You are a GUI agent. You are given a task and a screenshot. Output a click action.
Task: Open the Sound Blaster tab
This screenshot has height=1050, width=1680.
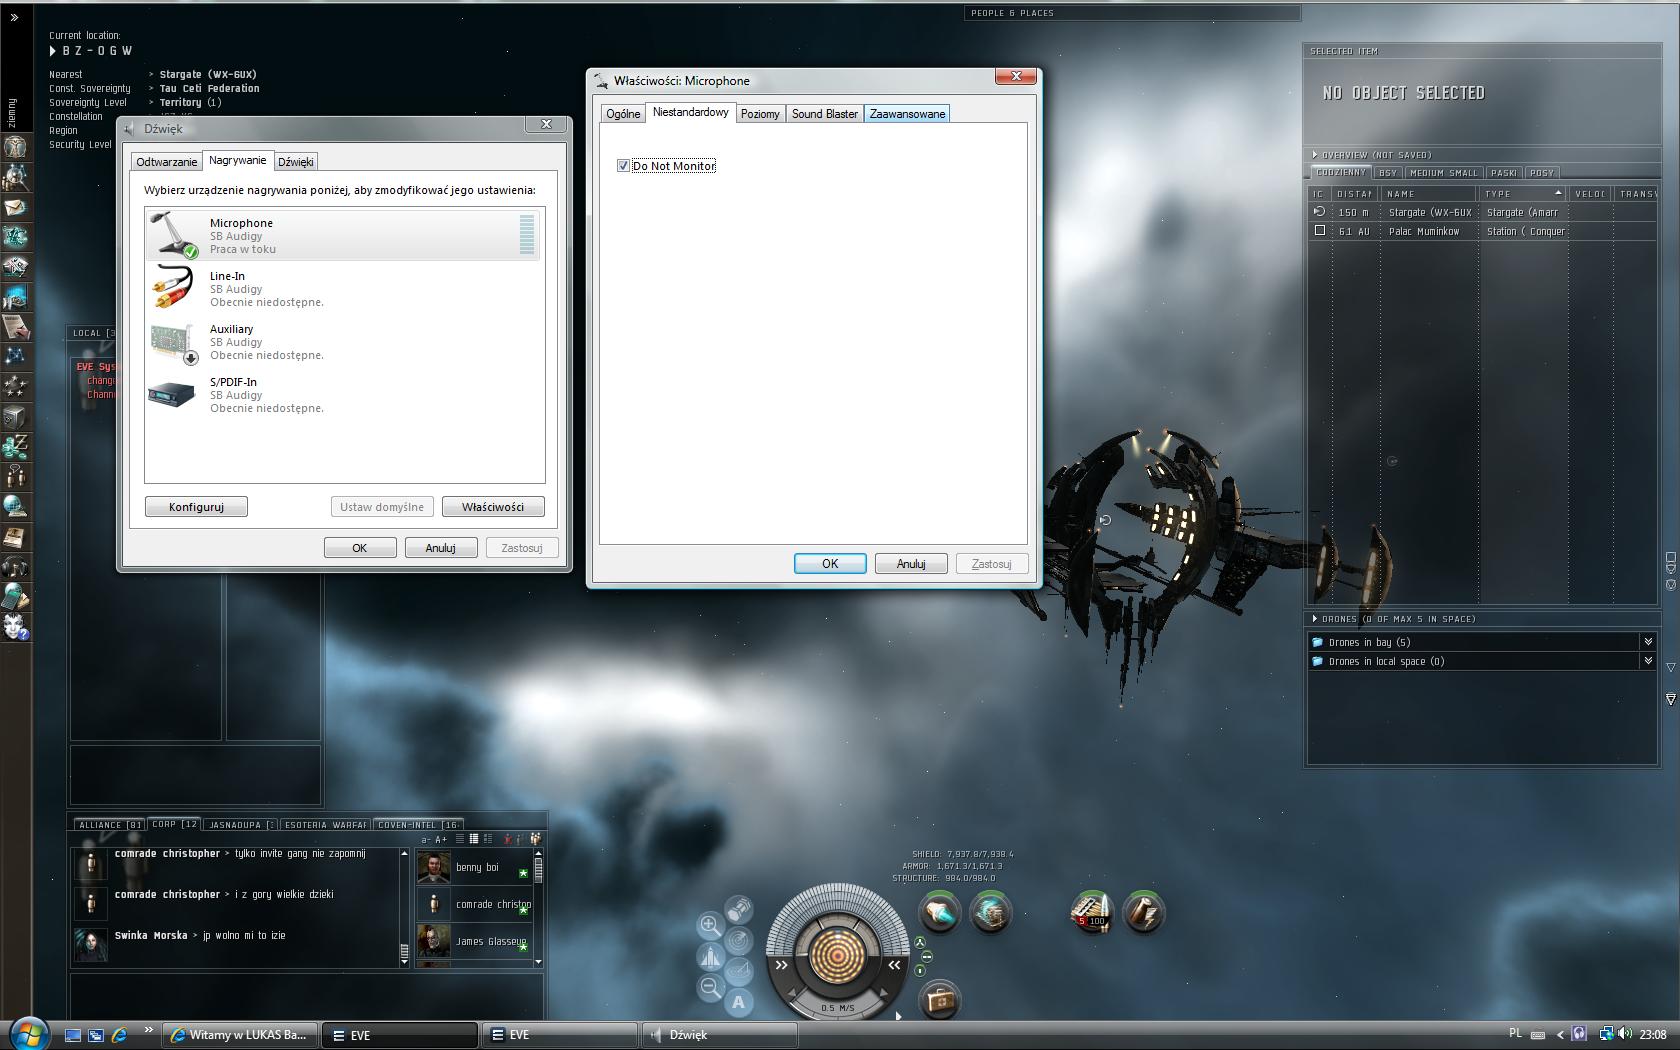pos(825,114)
